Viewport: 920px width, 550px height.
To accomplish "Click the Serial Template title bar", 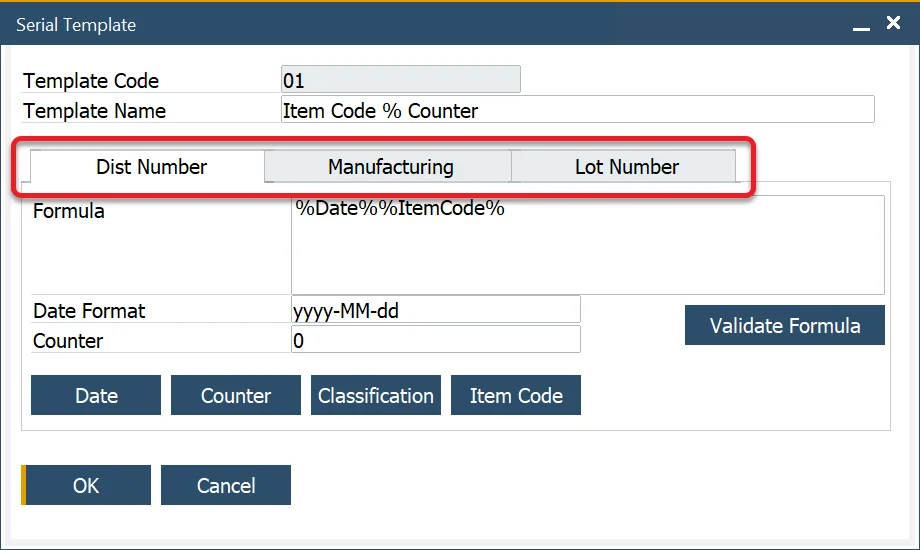I will click(x=400, y=24).
